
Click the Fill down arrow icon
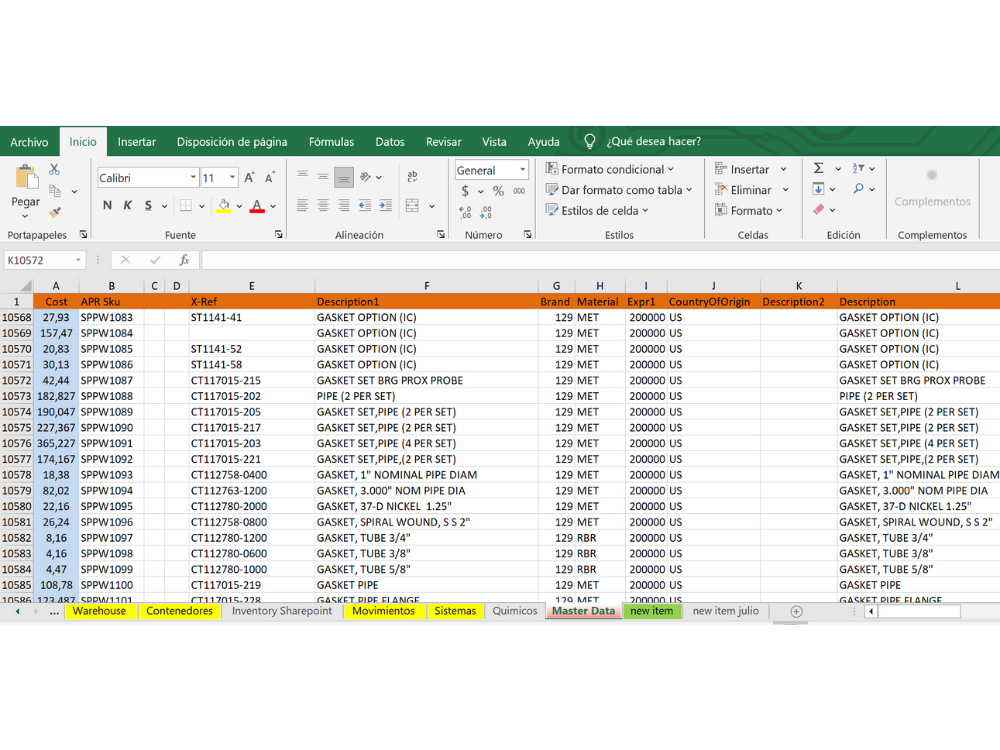click(x=818, y=189)
